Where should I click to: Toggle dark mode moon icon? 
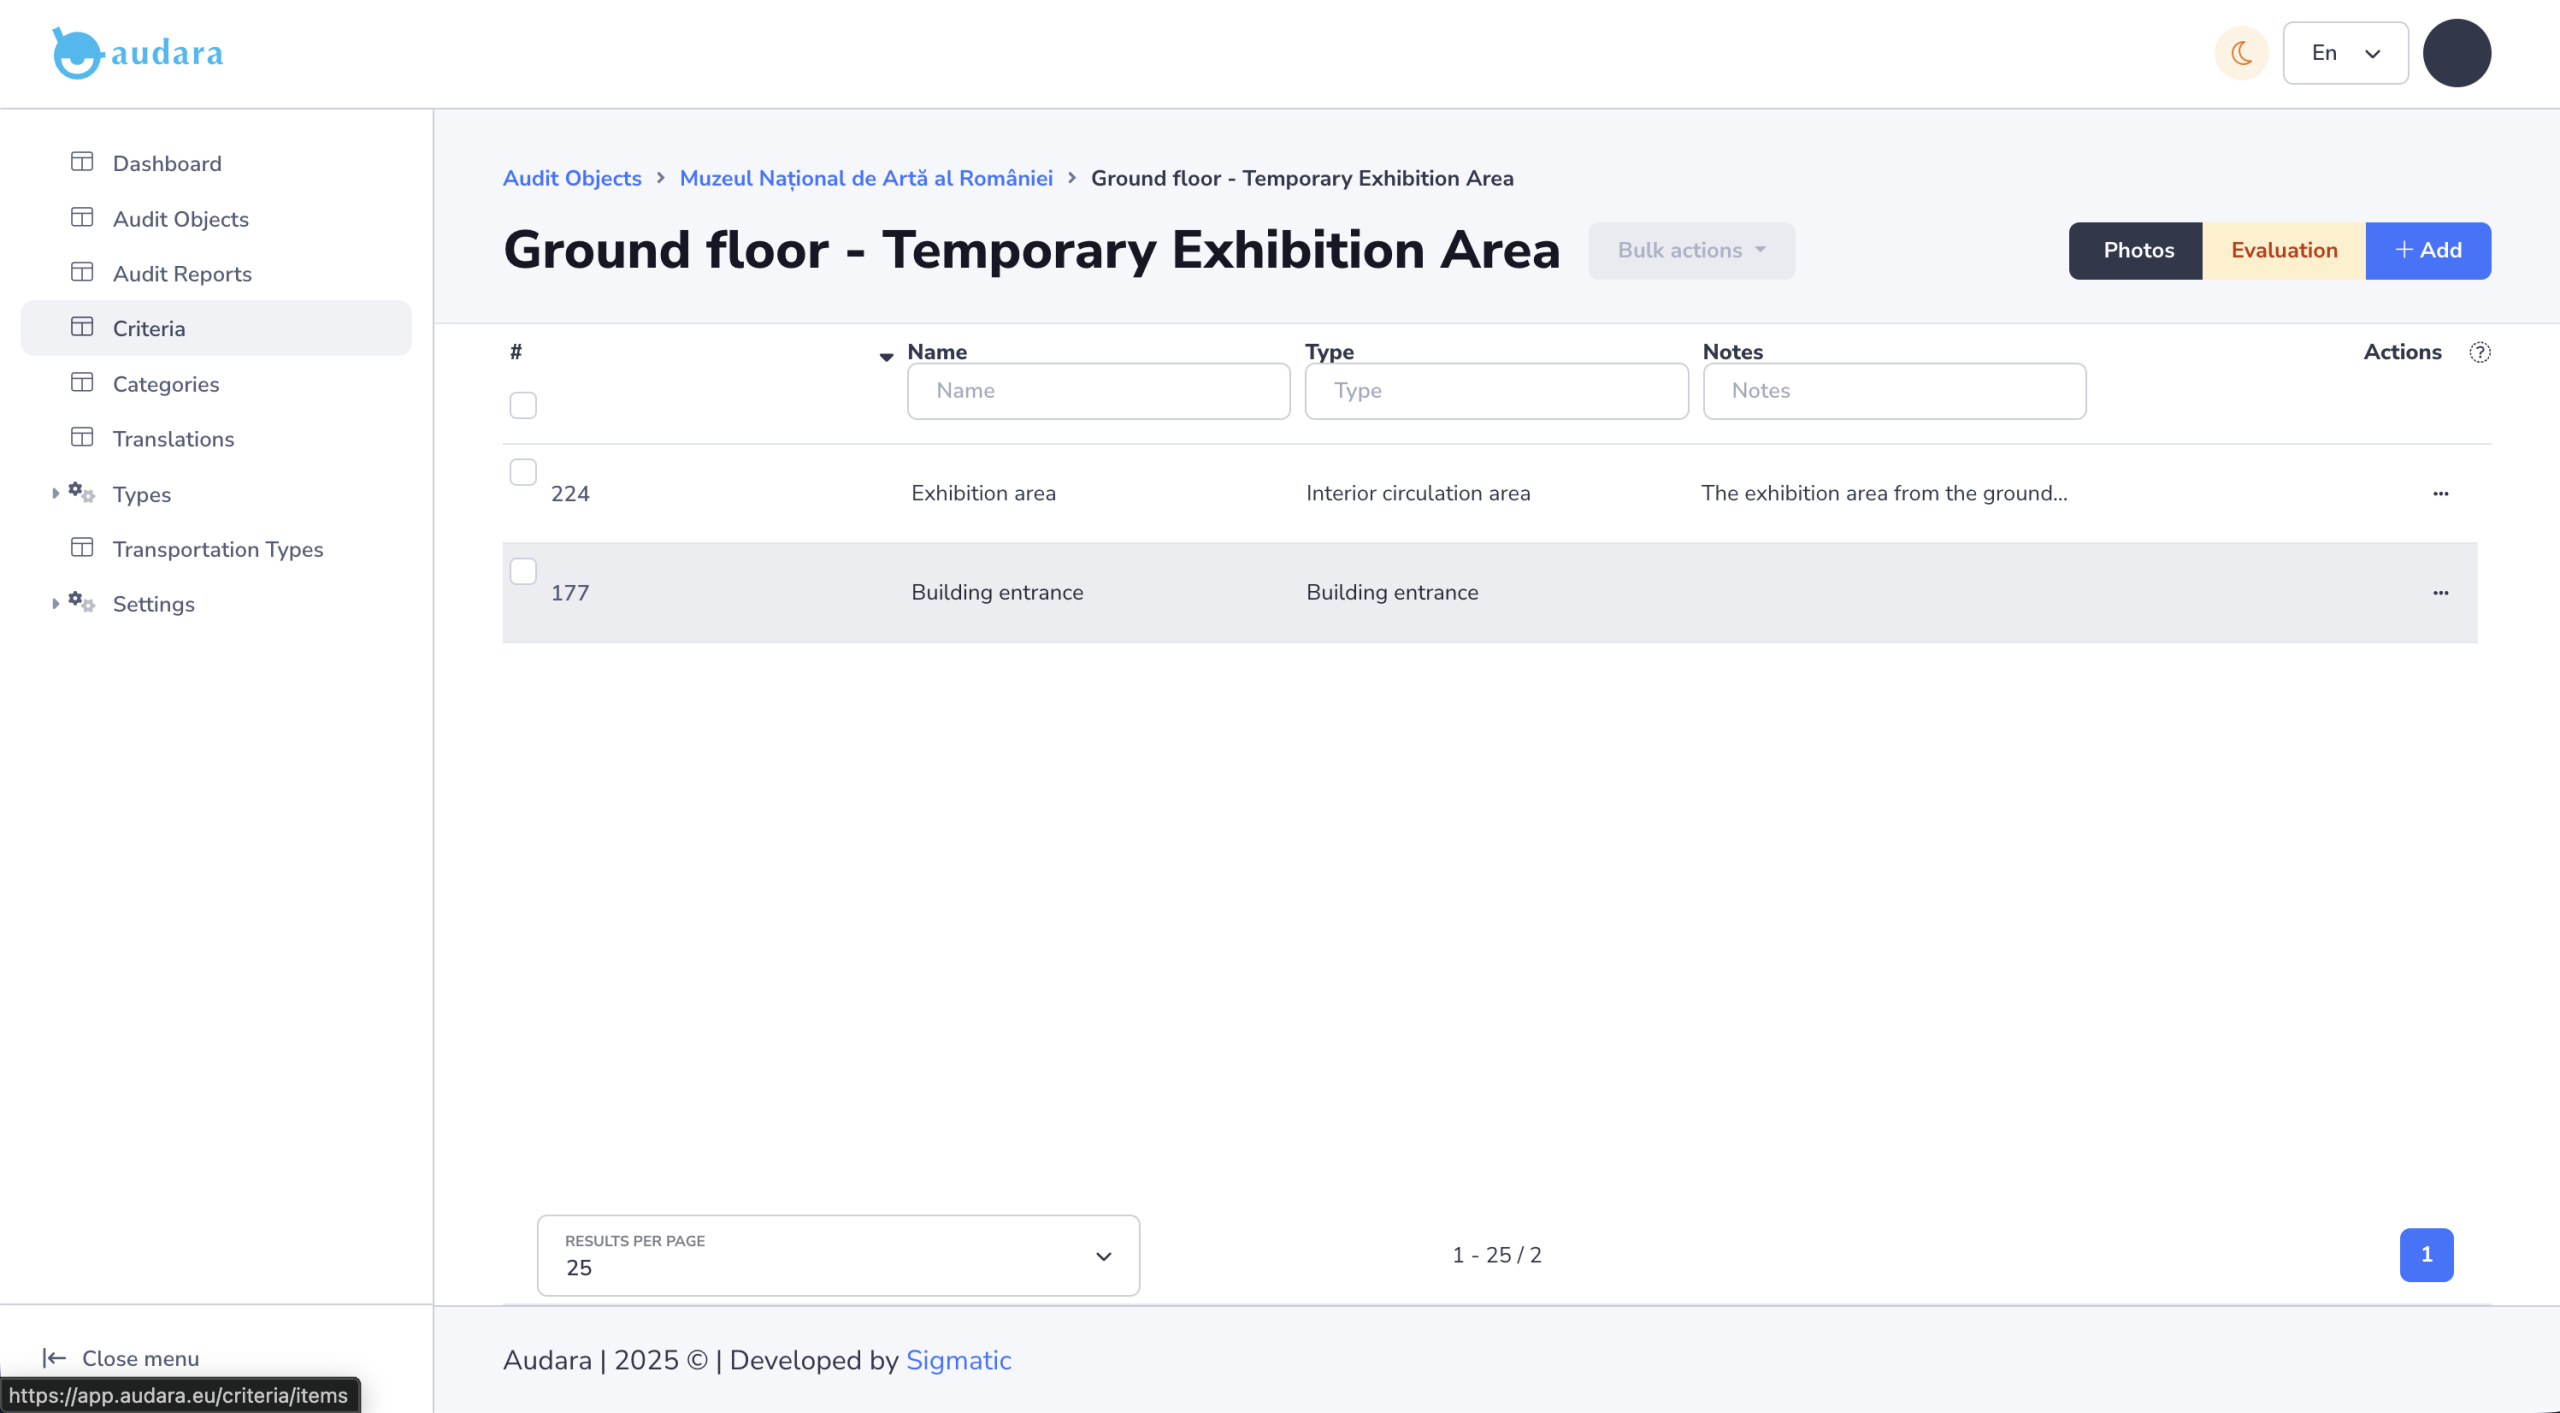(2241, 53)
